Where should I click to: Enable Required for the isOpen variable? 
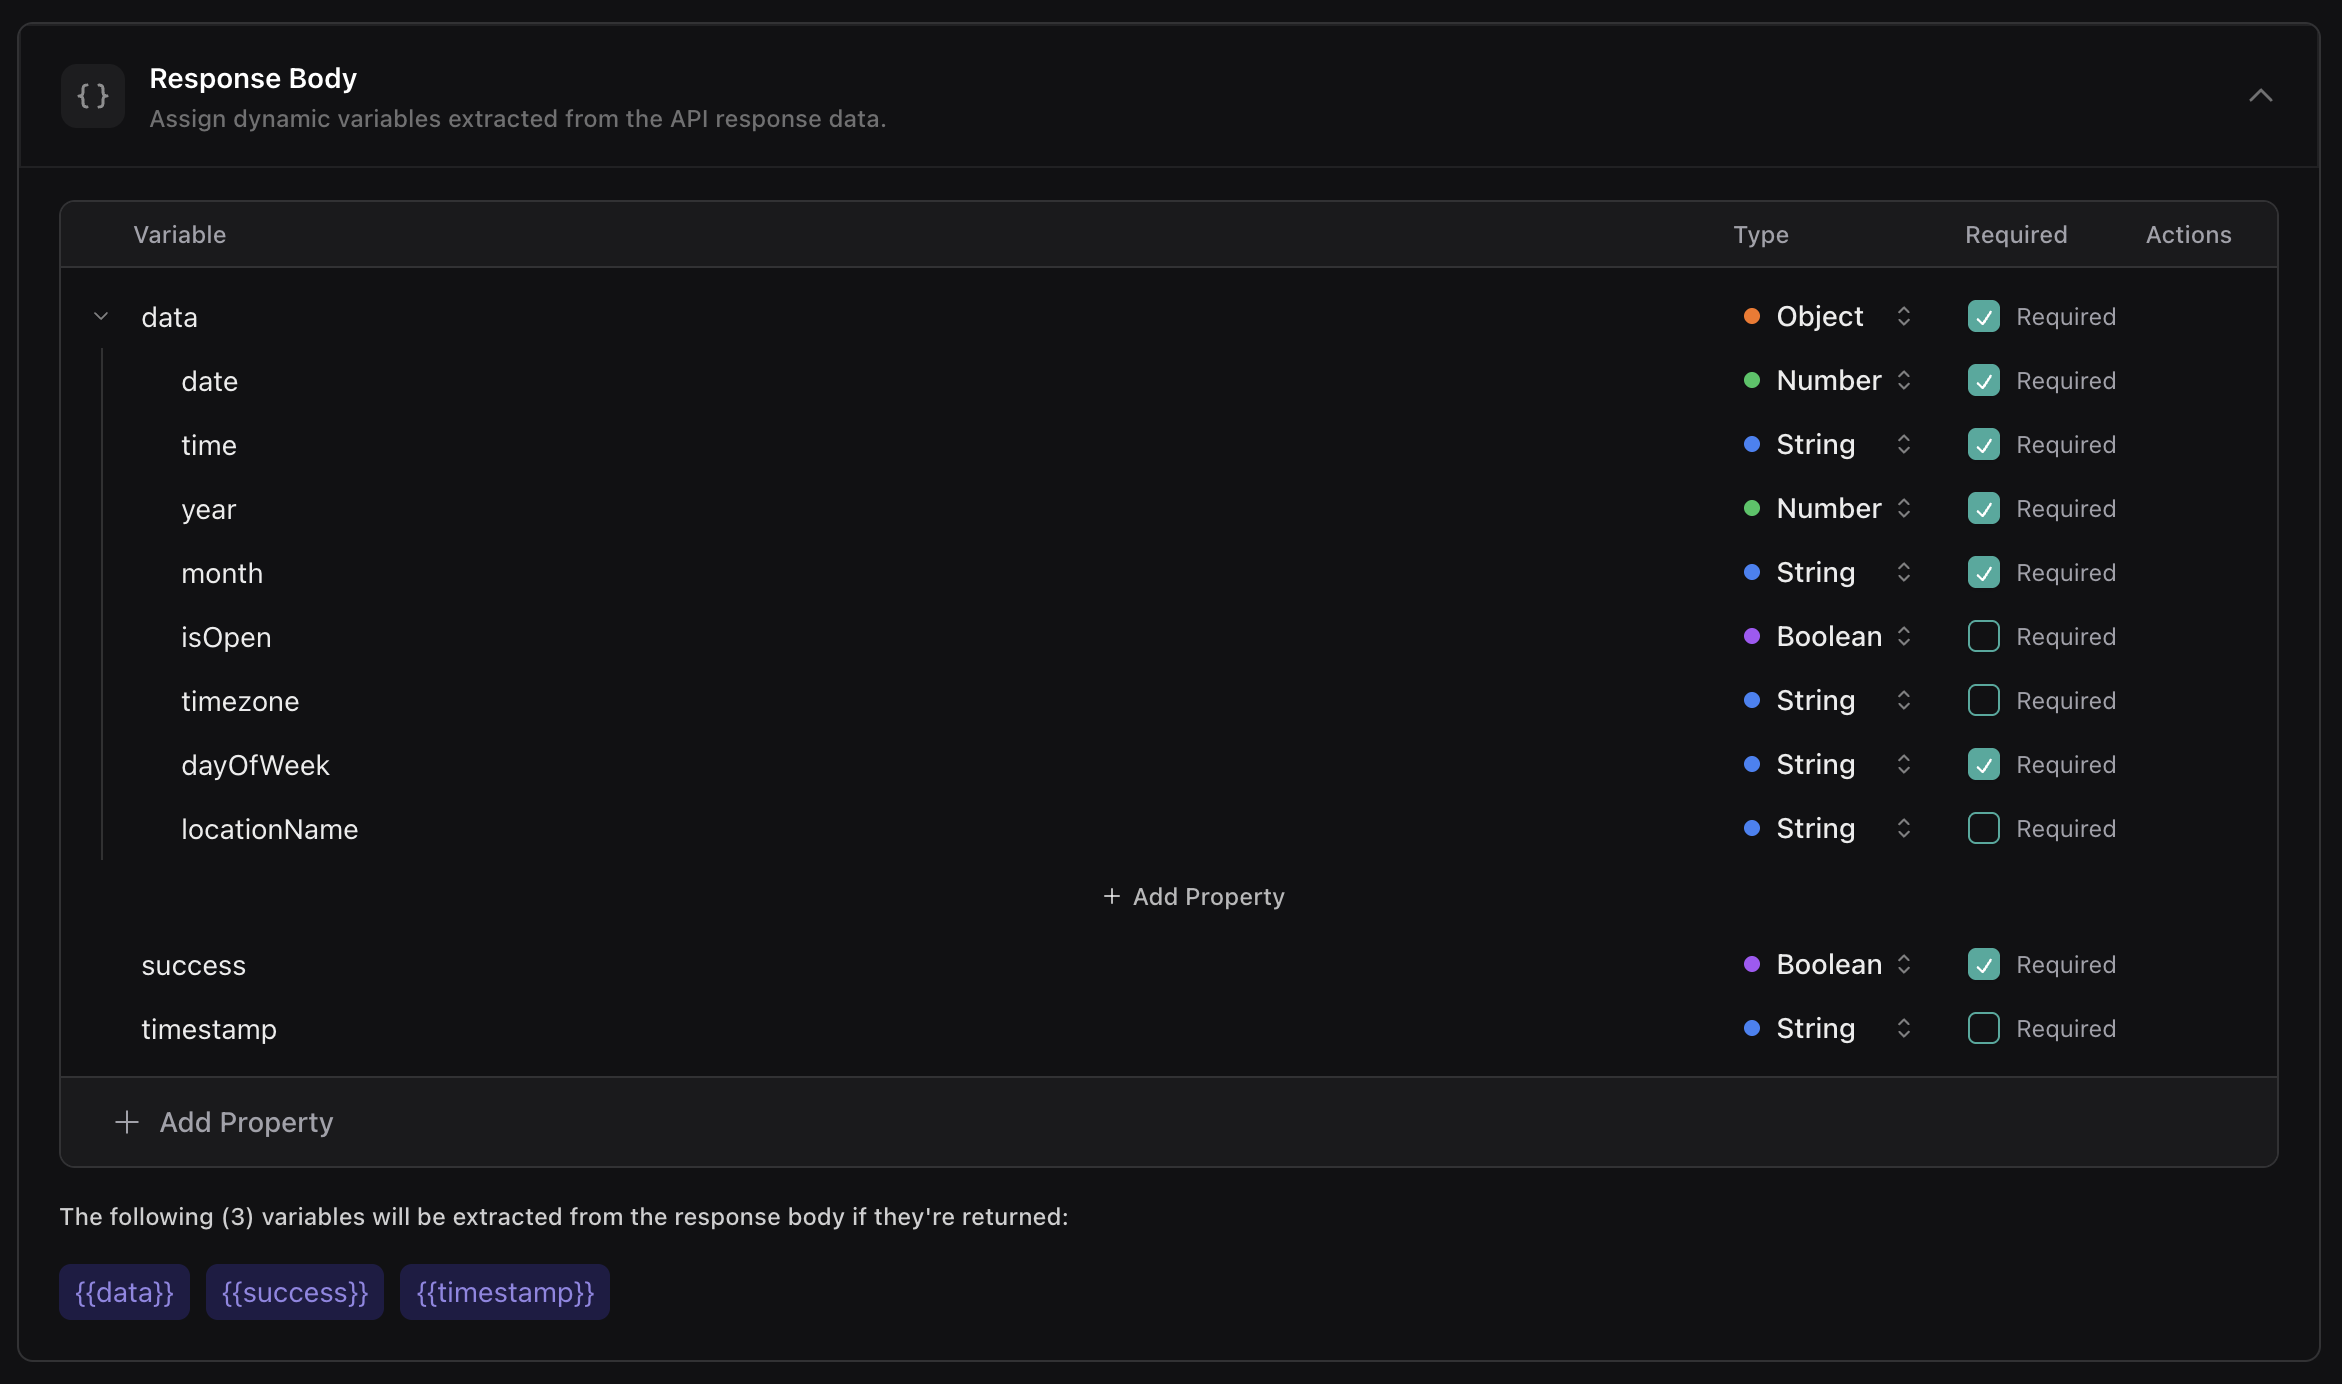(x=1984, y=637)
